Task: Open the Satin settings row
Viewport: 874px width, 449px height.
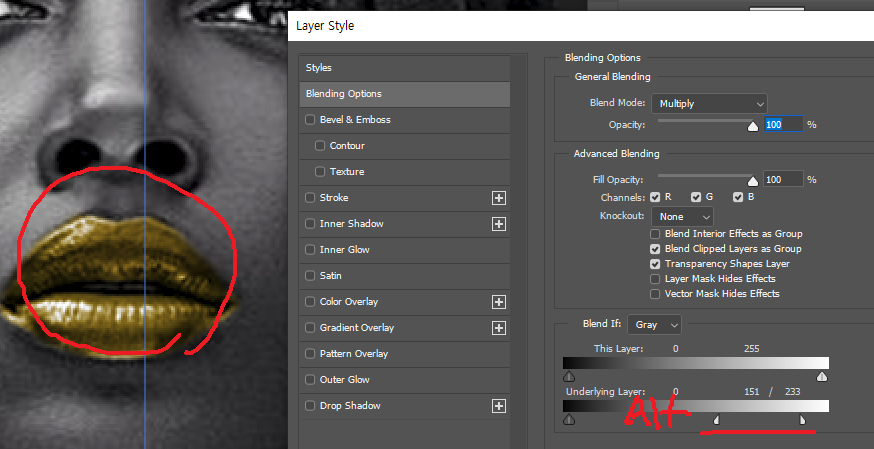Action: pyautogui.click(x=405, y=276)
